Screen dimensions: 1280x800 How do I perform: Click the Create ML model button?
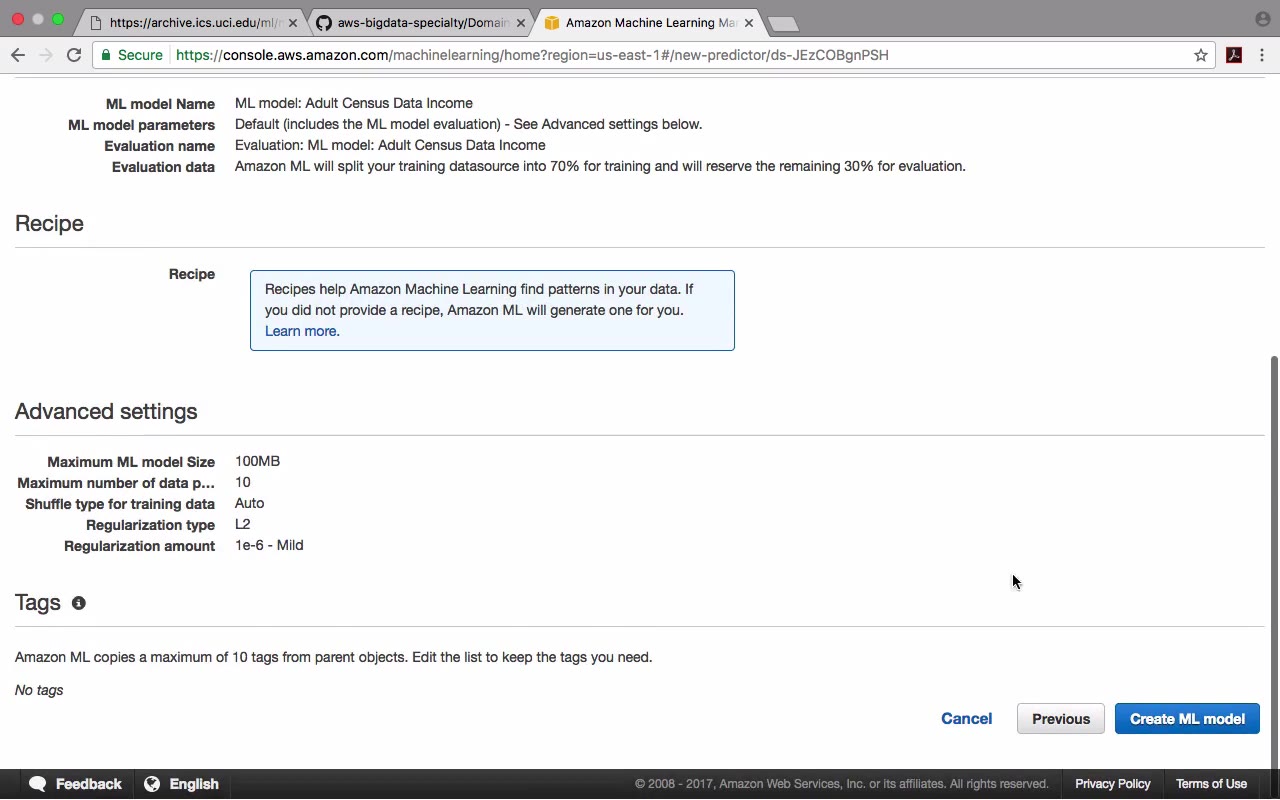(1187, 719)
